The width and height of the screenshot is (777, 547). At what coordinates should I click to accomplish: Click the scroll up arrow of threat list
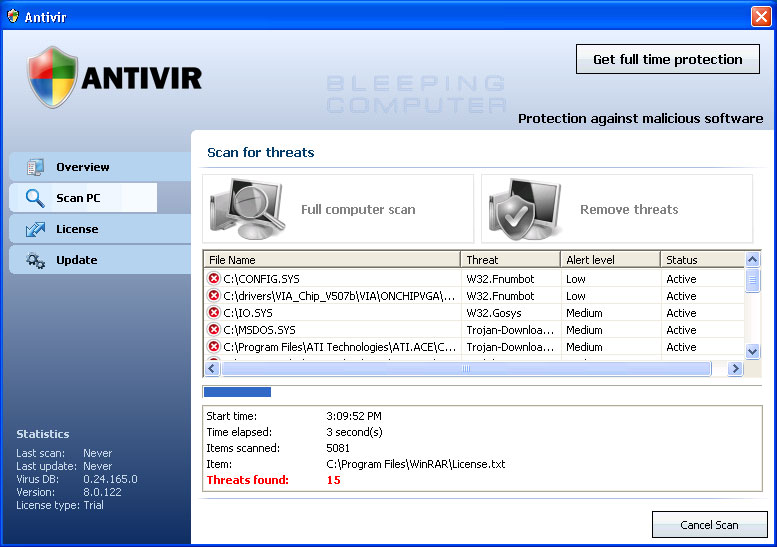[752, 259]
